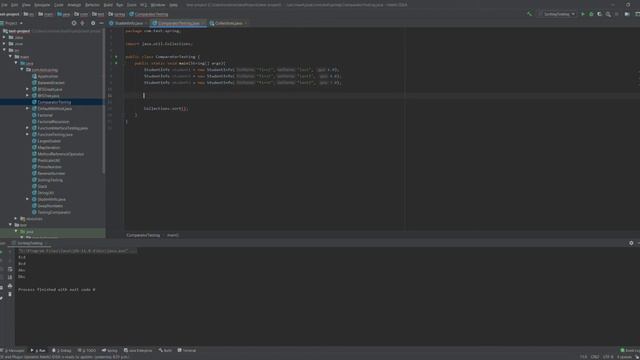The height and width of the screenshot is (360, 640).
Task: Select the SortingTesting tab in Run panel
Action: coord(30,243)
